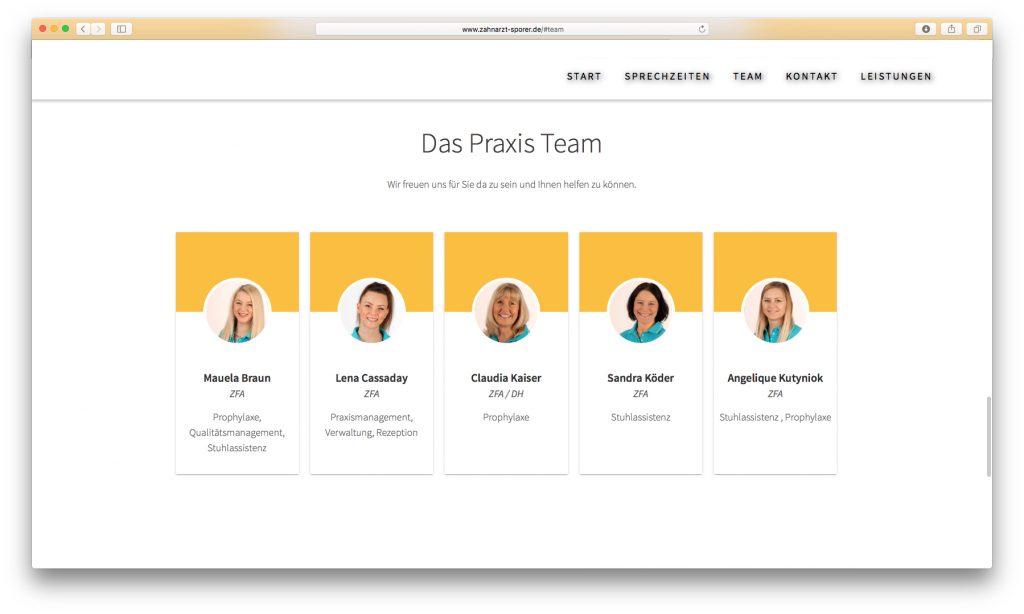Click Mauela Braun's profile photo
1024x614 pixels.
(x=237, y=312)
